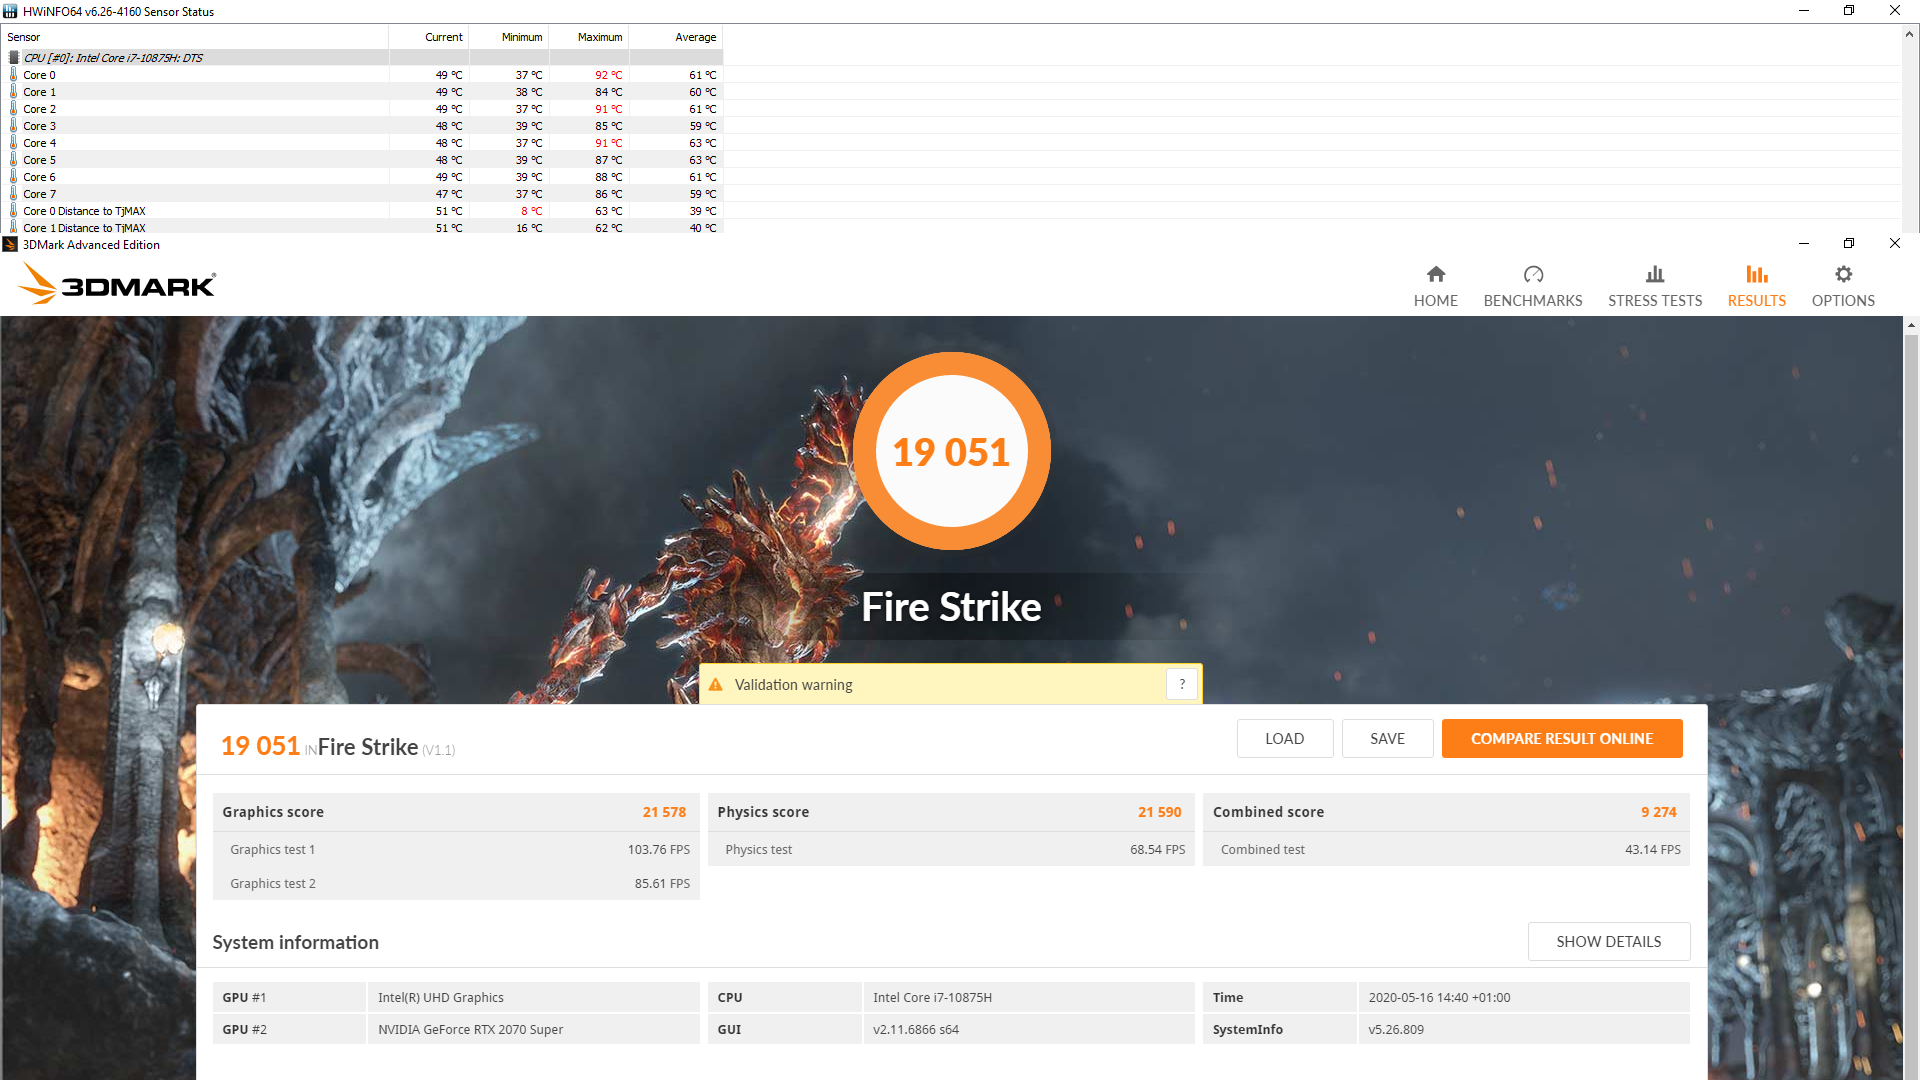Select Core 1 Distance to TjMAX row

[x=362, y=227]
